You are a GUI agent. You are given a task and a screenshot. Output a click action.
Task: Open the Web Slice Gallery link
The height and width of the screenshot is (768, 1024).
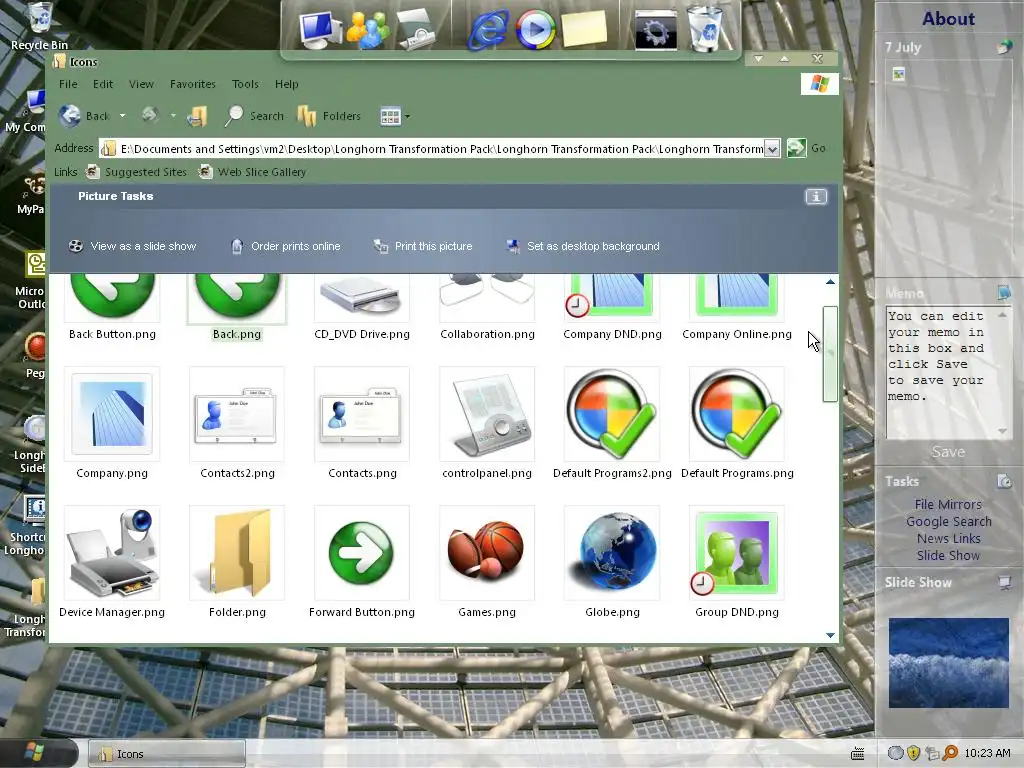coord(253,172)
